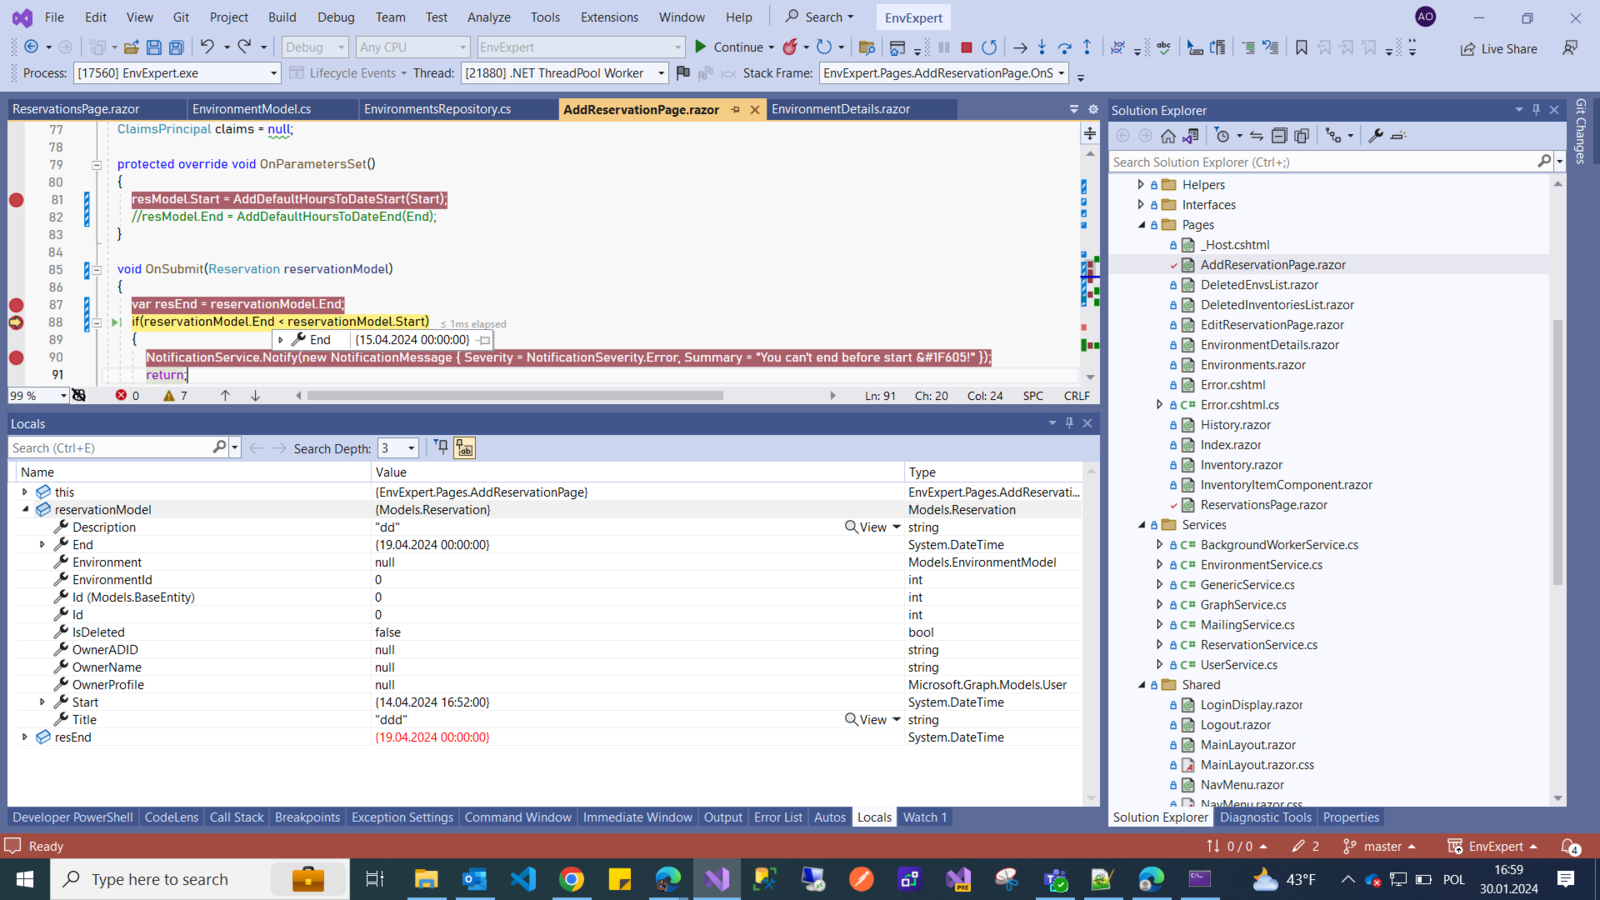The image size is (1600, 900).
Task: Expand the Helpers folder
Action: 1141,185
